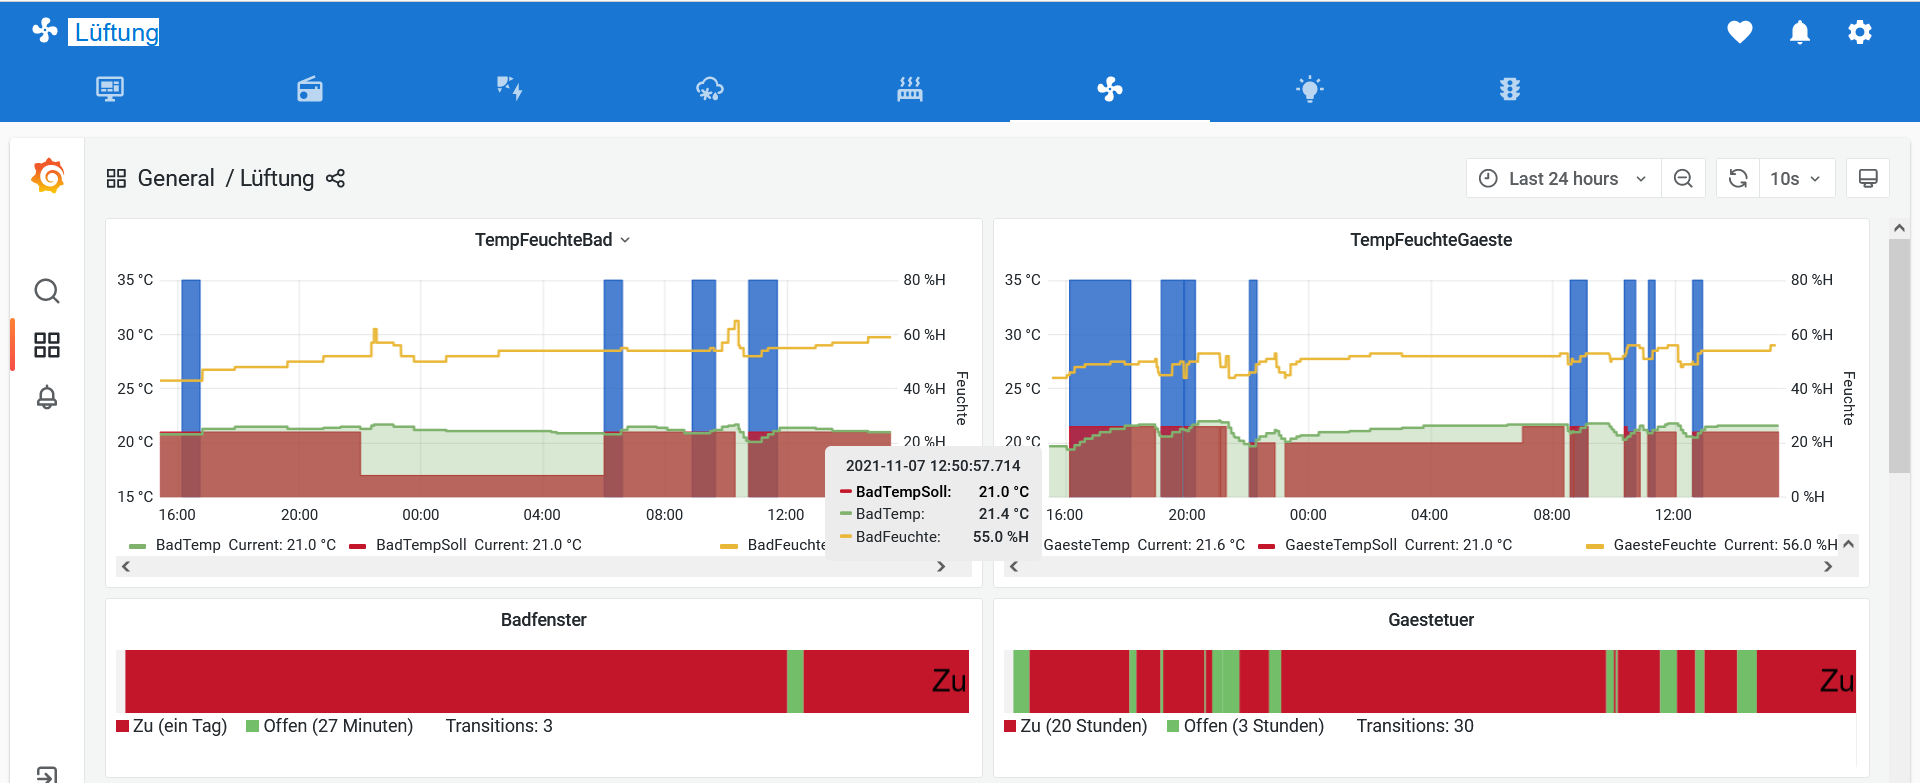Image resolution: width=1920 pixels, height=783 pixels.
Task: Click the BadTemp green color swatch
Action: point(138,546)
